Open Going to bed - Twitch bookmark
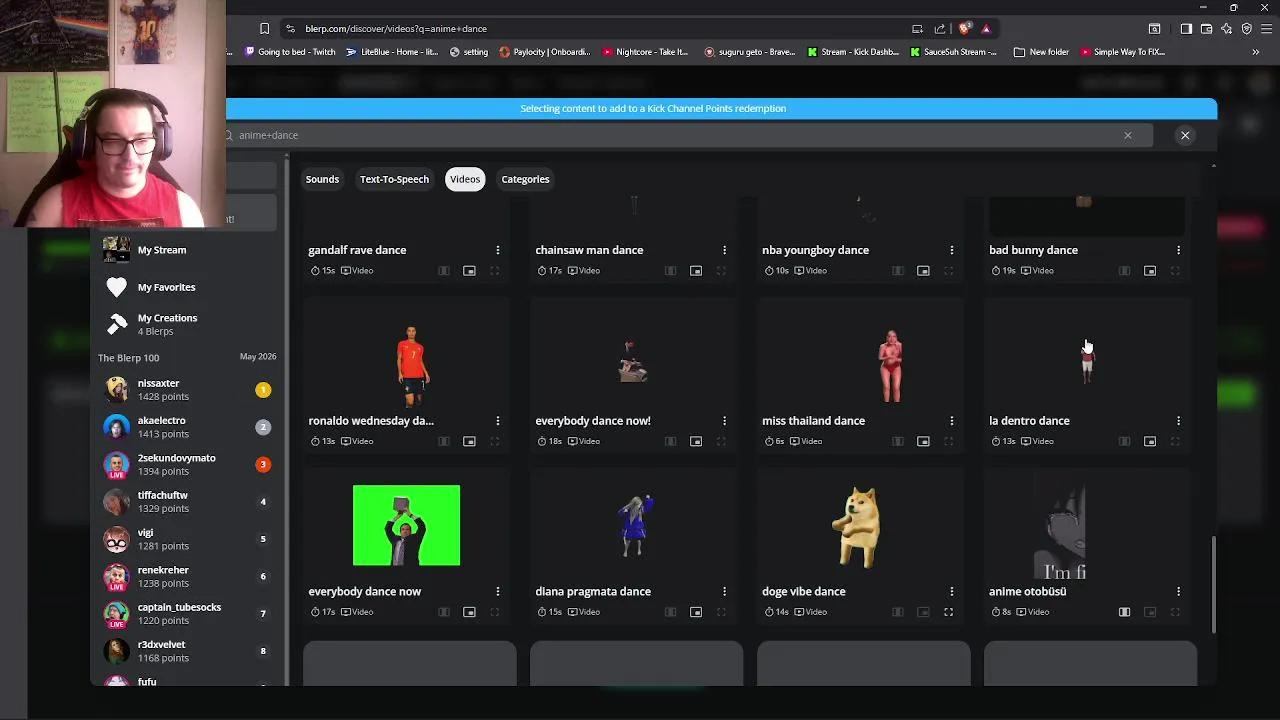Viewport: 1280px width, 720px height. (289, 52)
